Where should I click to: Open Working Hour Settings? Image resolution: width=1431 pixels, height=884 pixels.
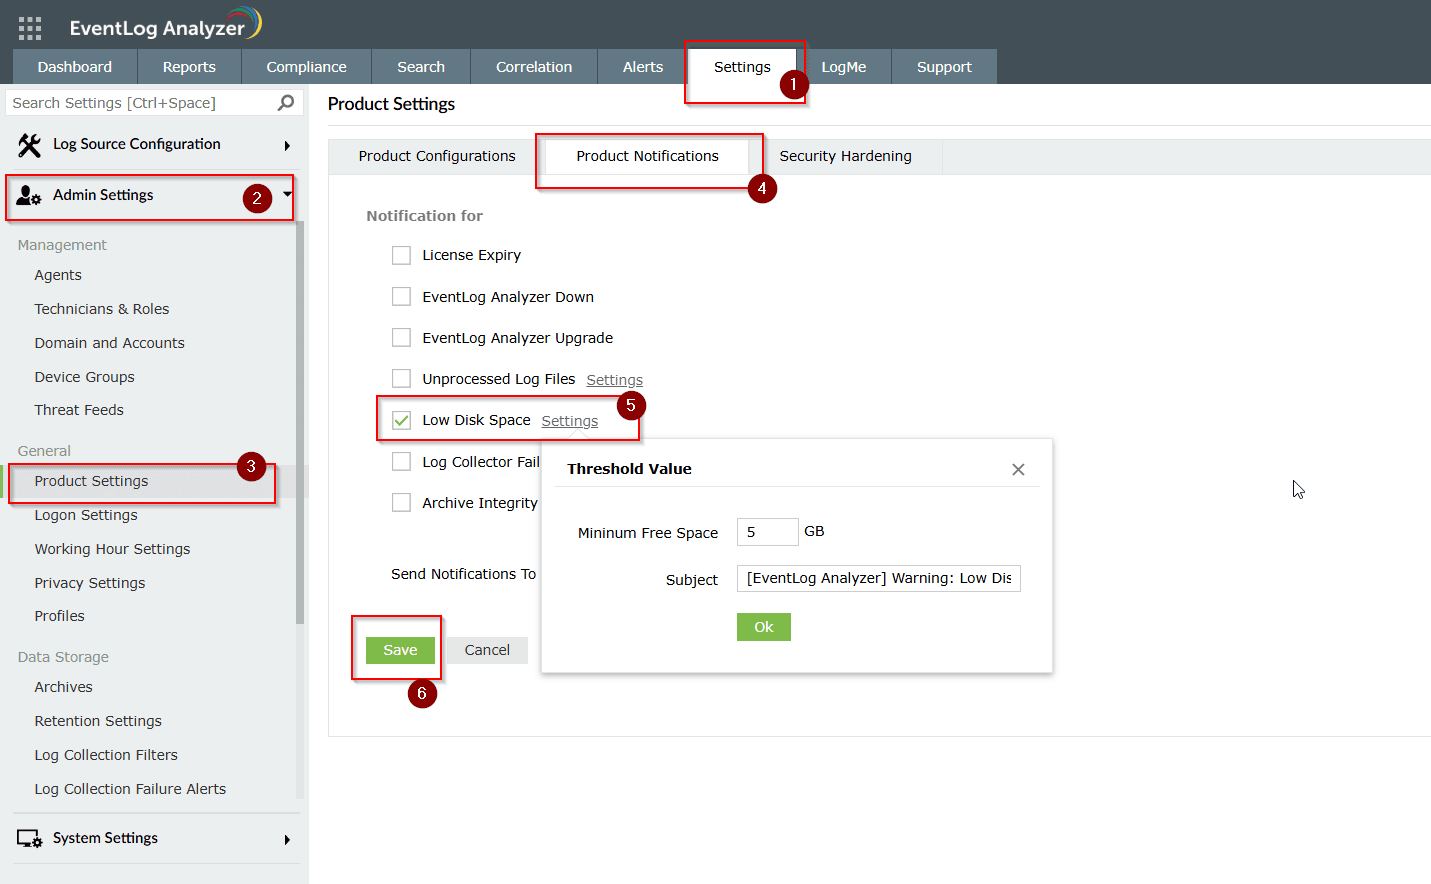(112, 549)
